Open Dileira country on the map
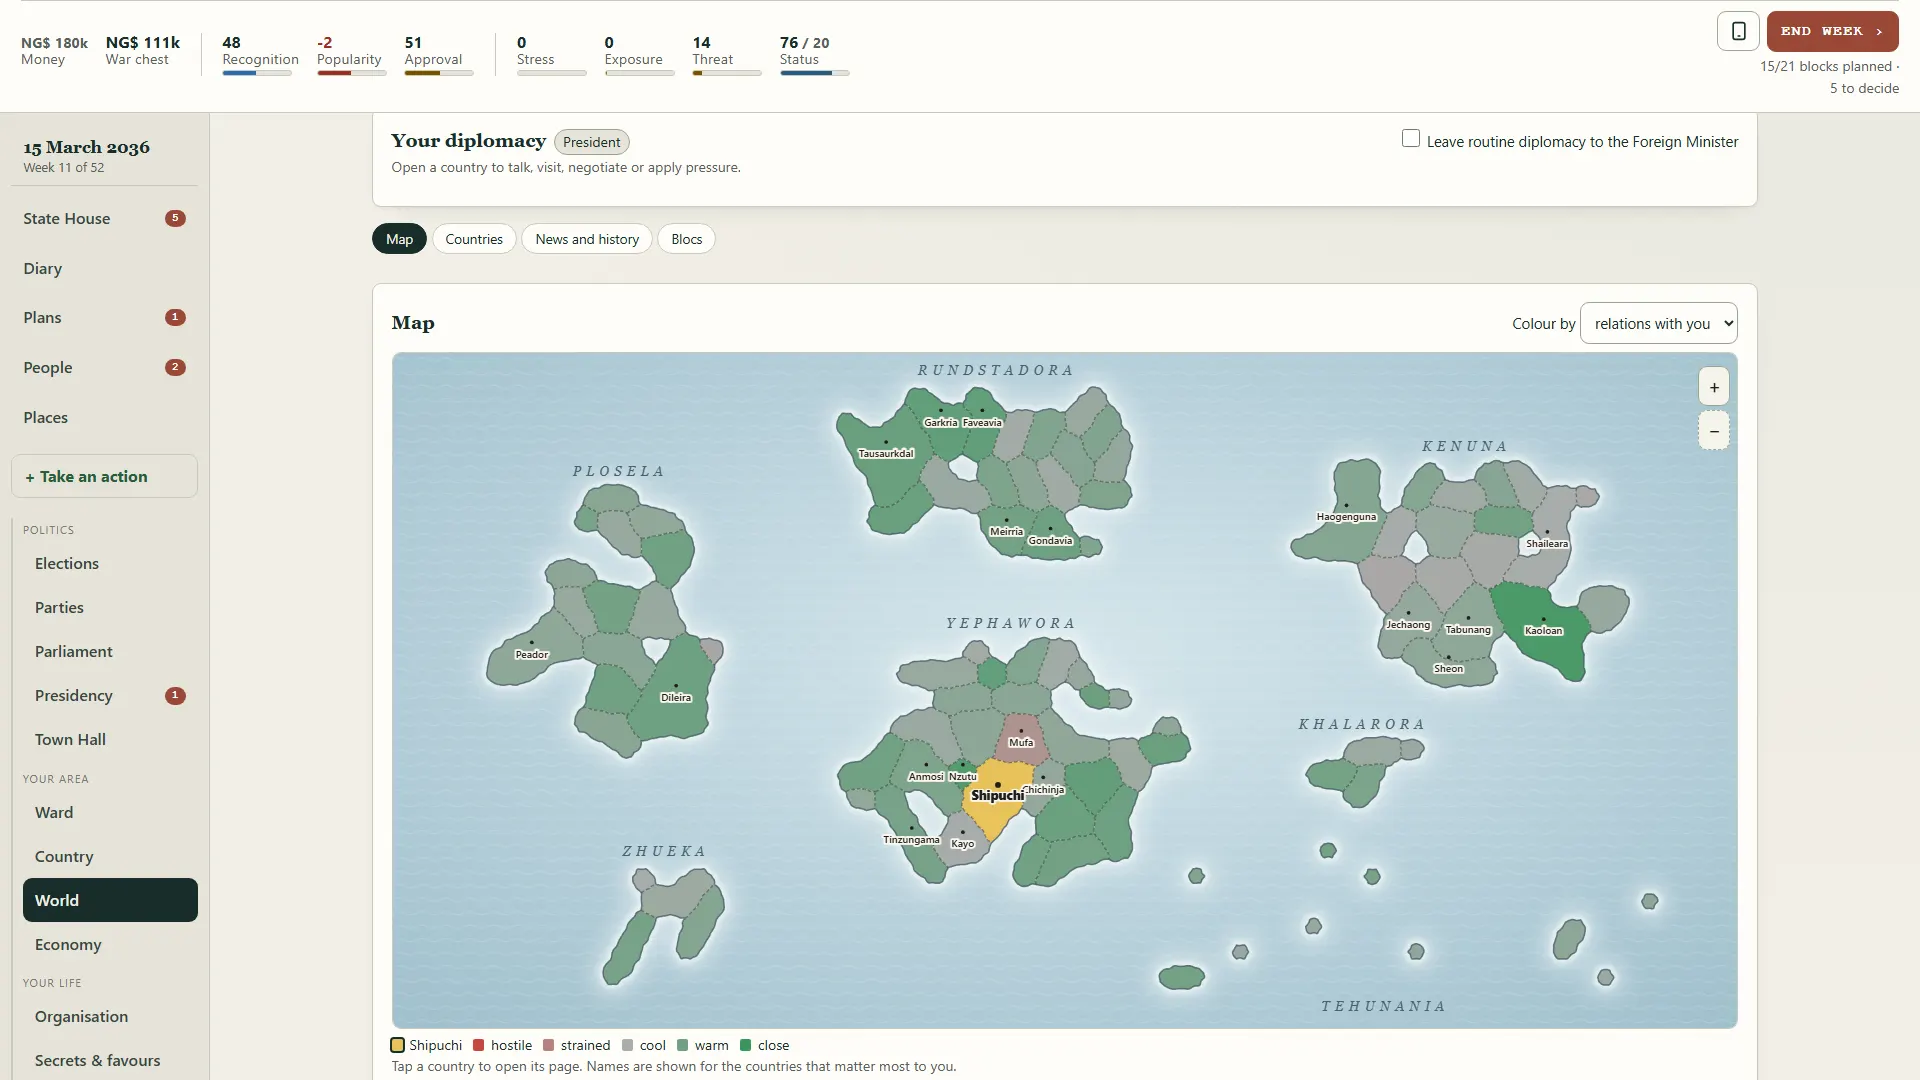This screenshot has height=1080, width=1920. (676, 690)
